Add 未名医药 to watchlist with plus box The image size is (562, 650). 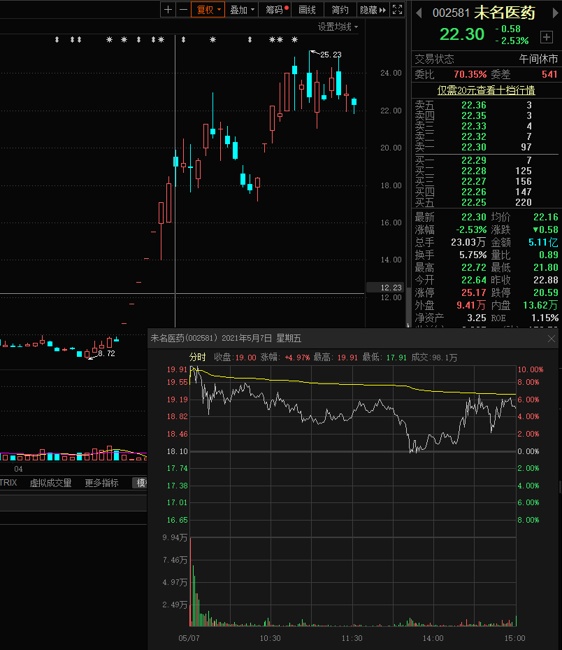pos(546,37)
